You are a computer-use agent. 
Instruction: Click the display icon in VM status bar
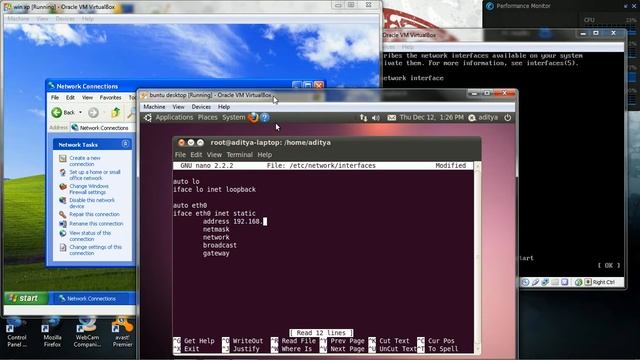pyautogui.click(x=564, y=282)
